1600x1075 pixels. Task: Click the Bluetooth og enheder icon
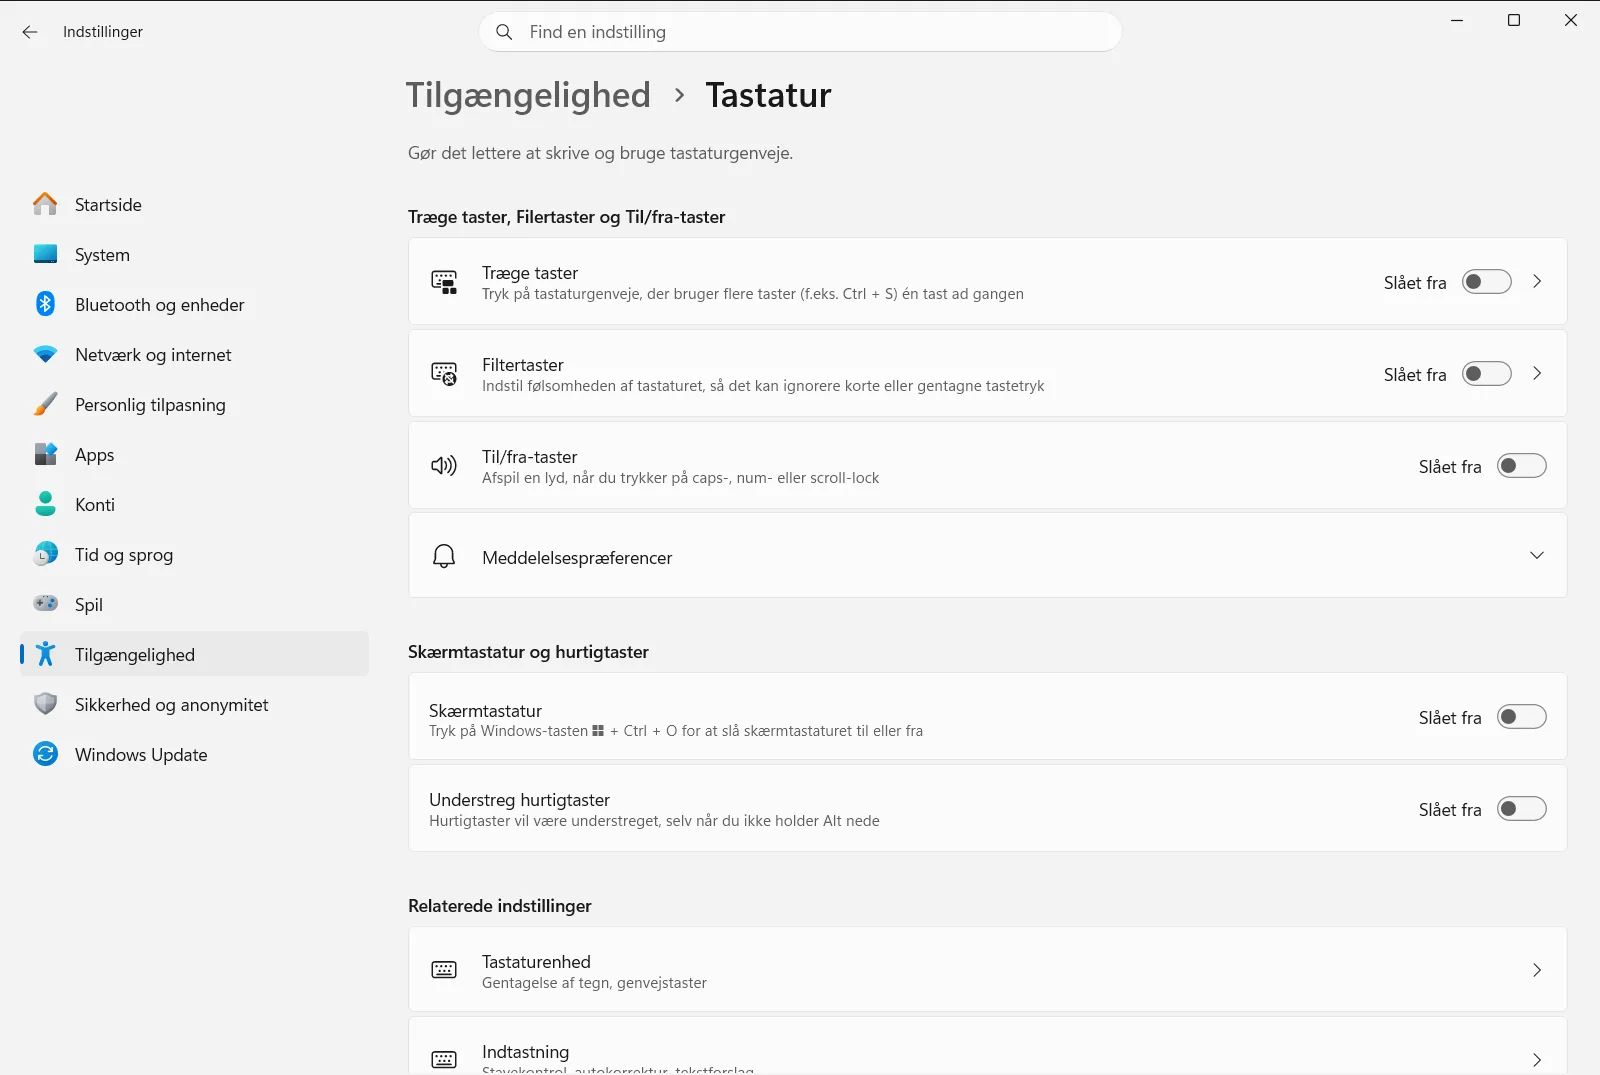pos(45,304)
